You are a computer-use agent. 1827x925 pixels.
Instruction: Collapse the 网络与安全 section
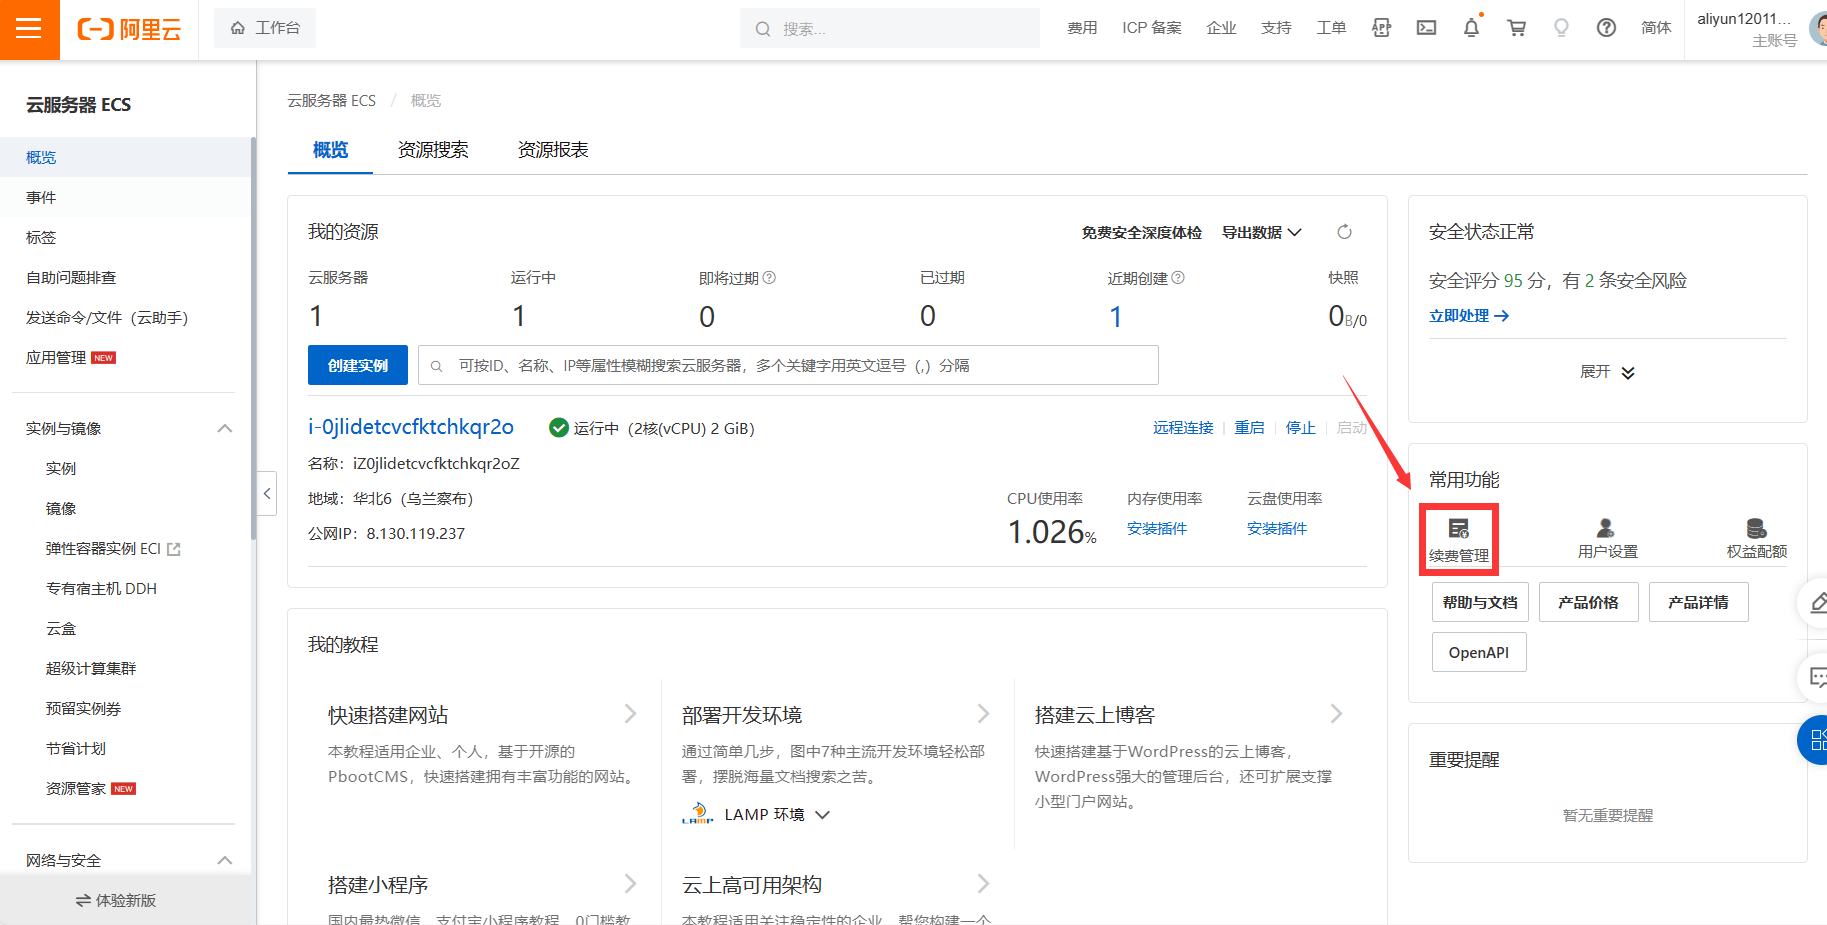[225, 860]
